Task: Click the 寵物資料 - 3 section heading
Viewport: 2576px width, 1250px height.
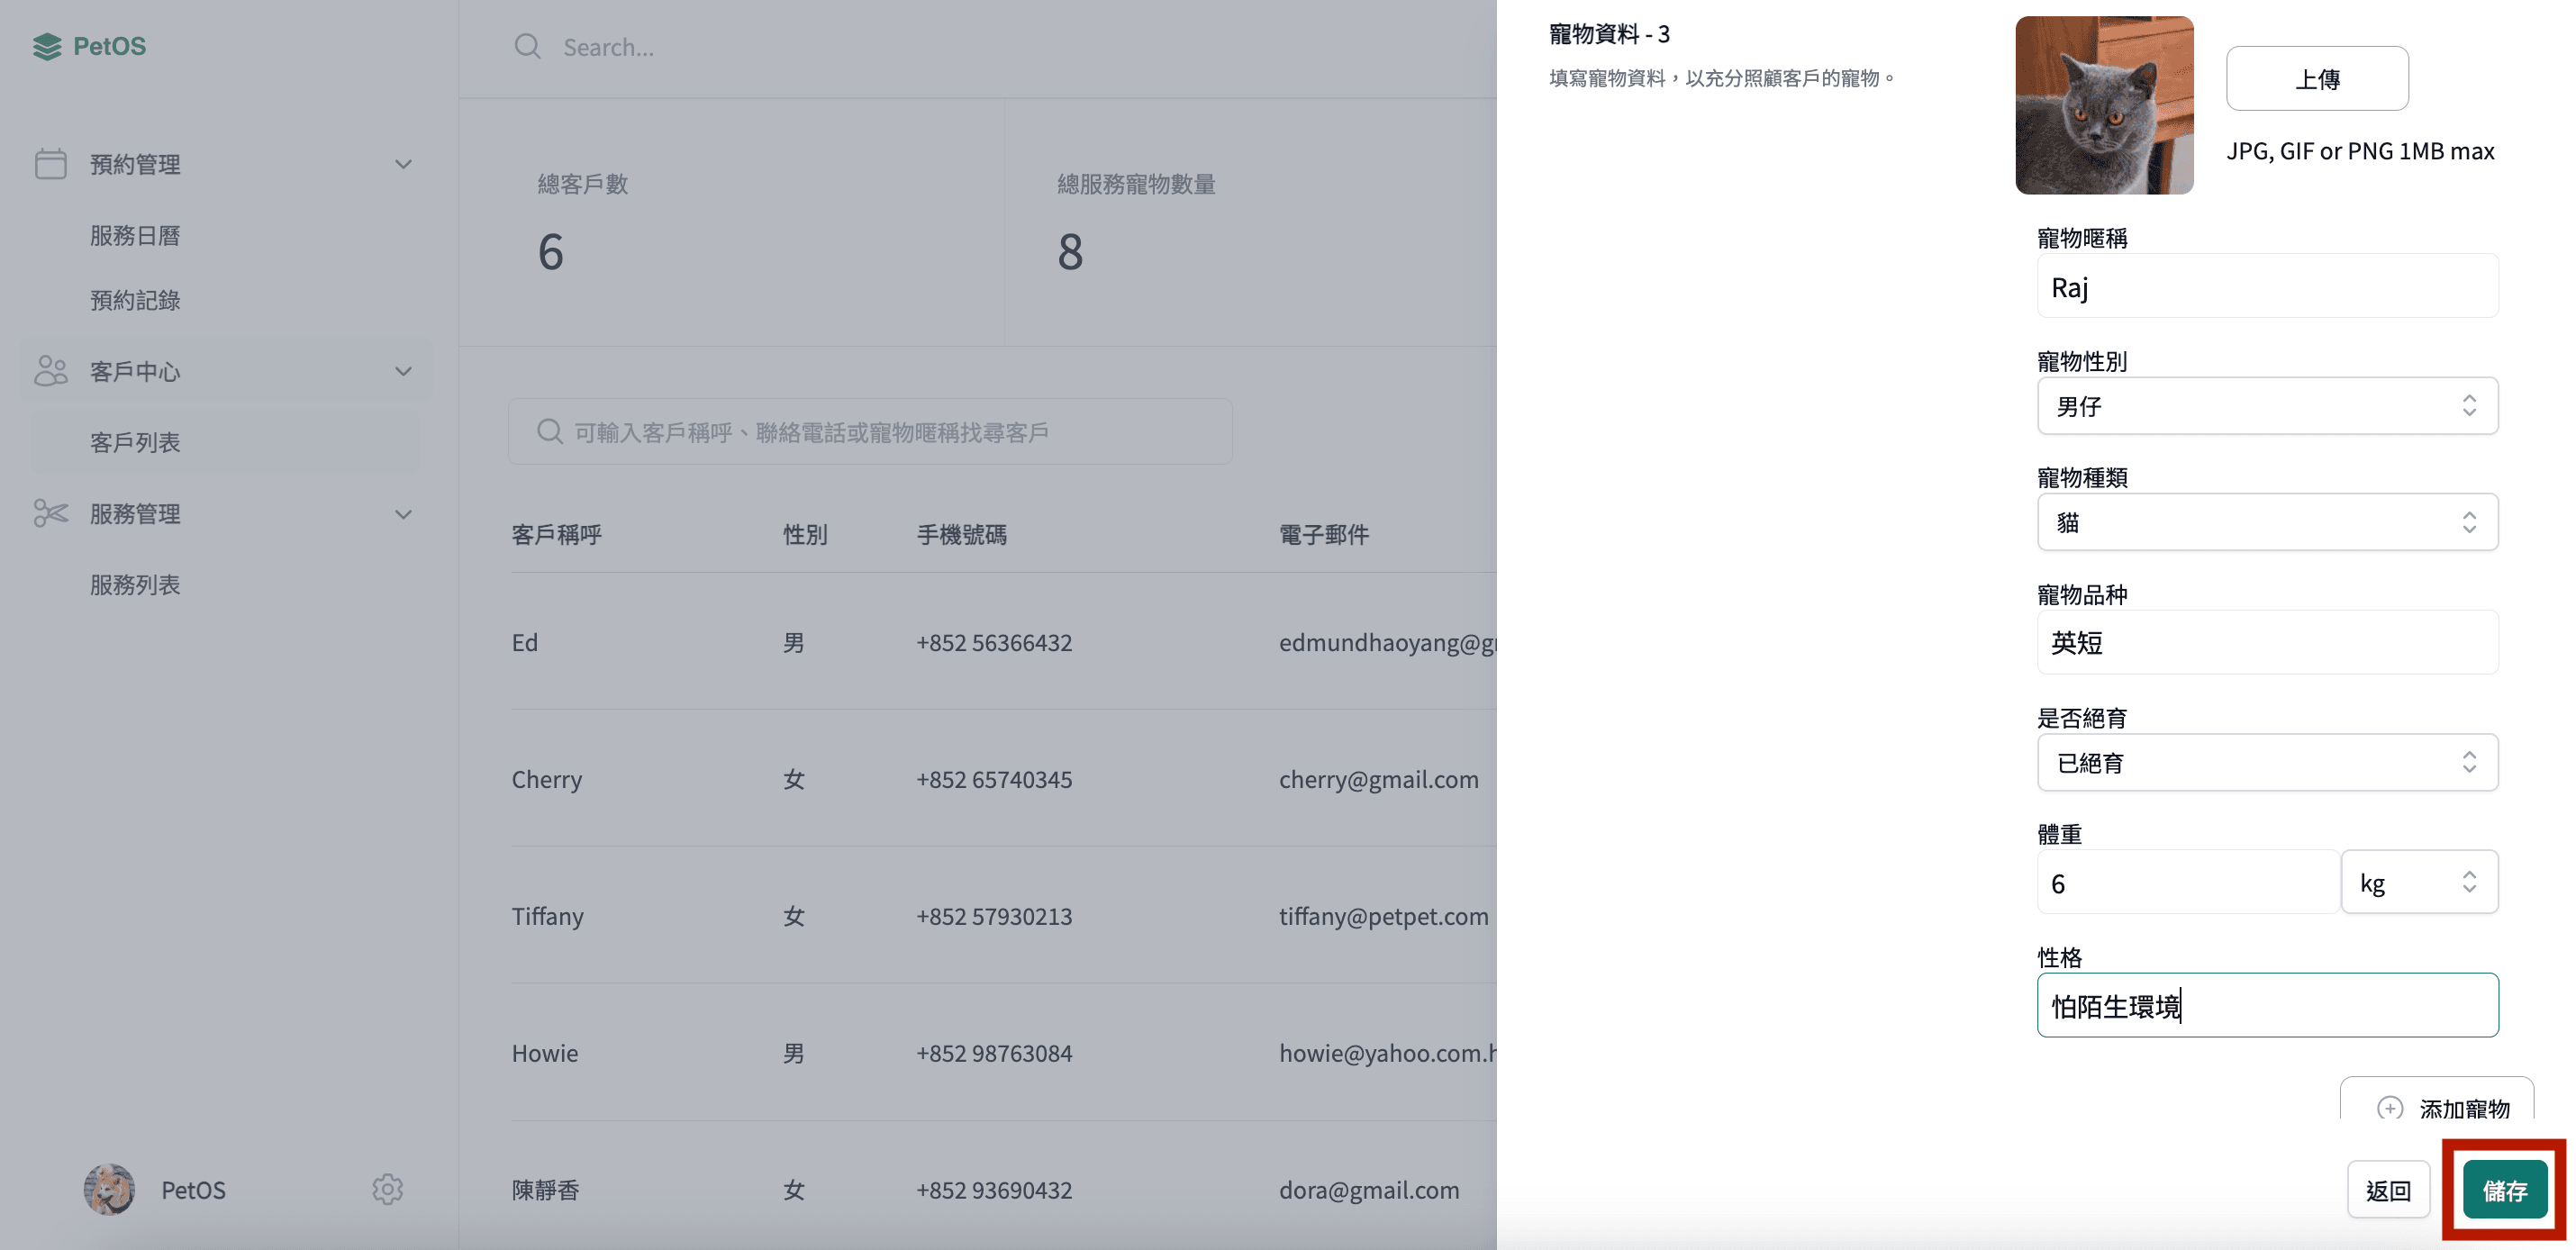Action: (1609, 34)
